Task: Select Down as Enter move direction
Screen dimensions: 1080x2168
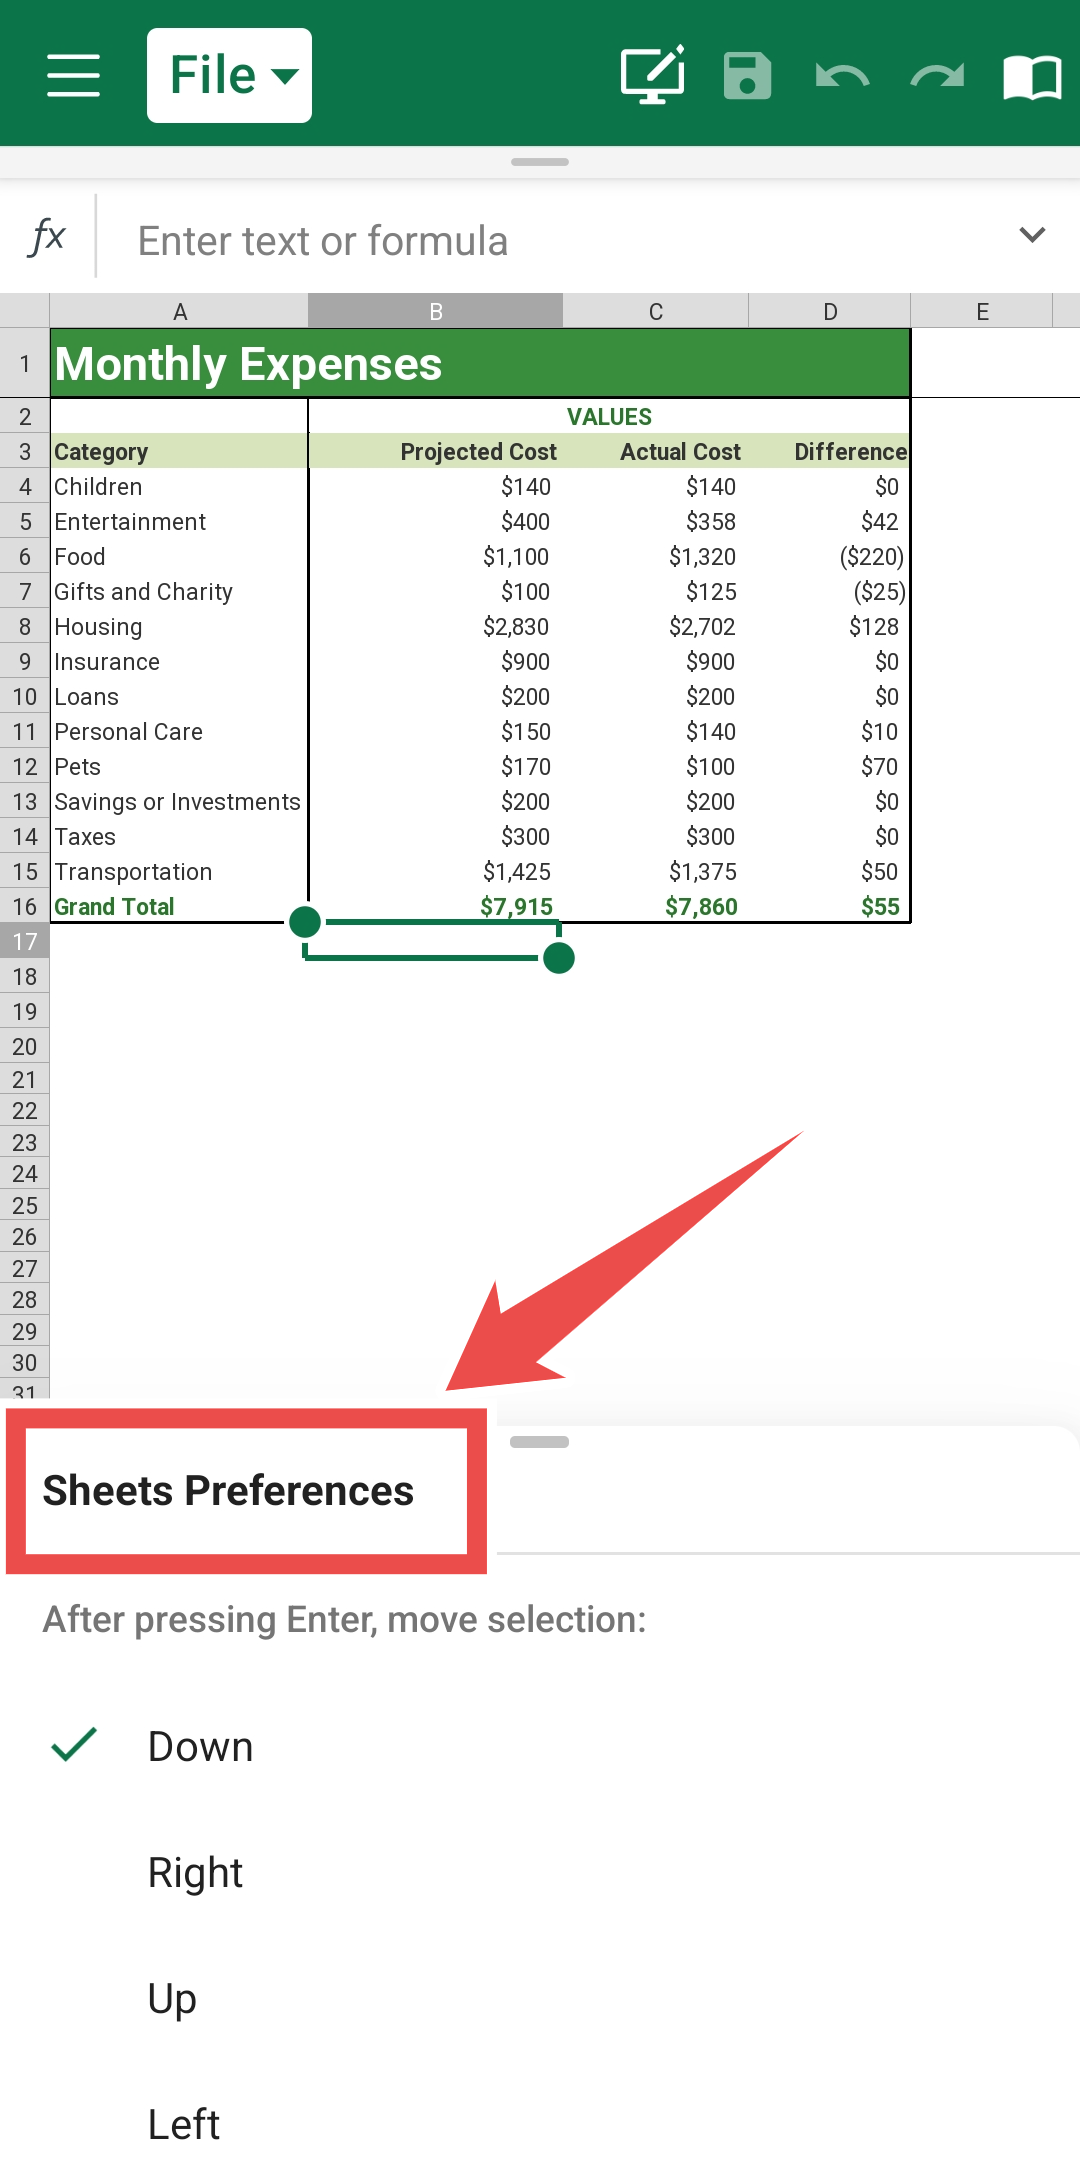Action: point(200,1747)
